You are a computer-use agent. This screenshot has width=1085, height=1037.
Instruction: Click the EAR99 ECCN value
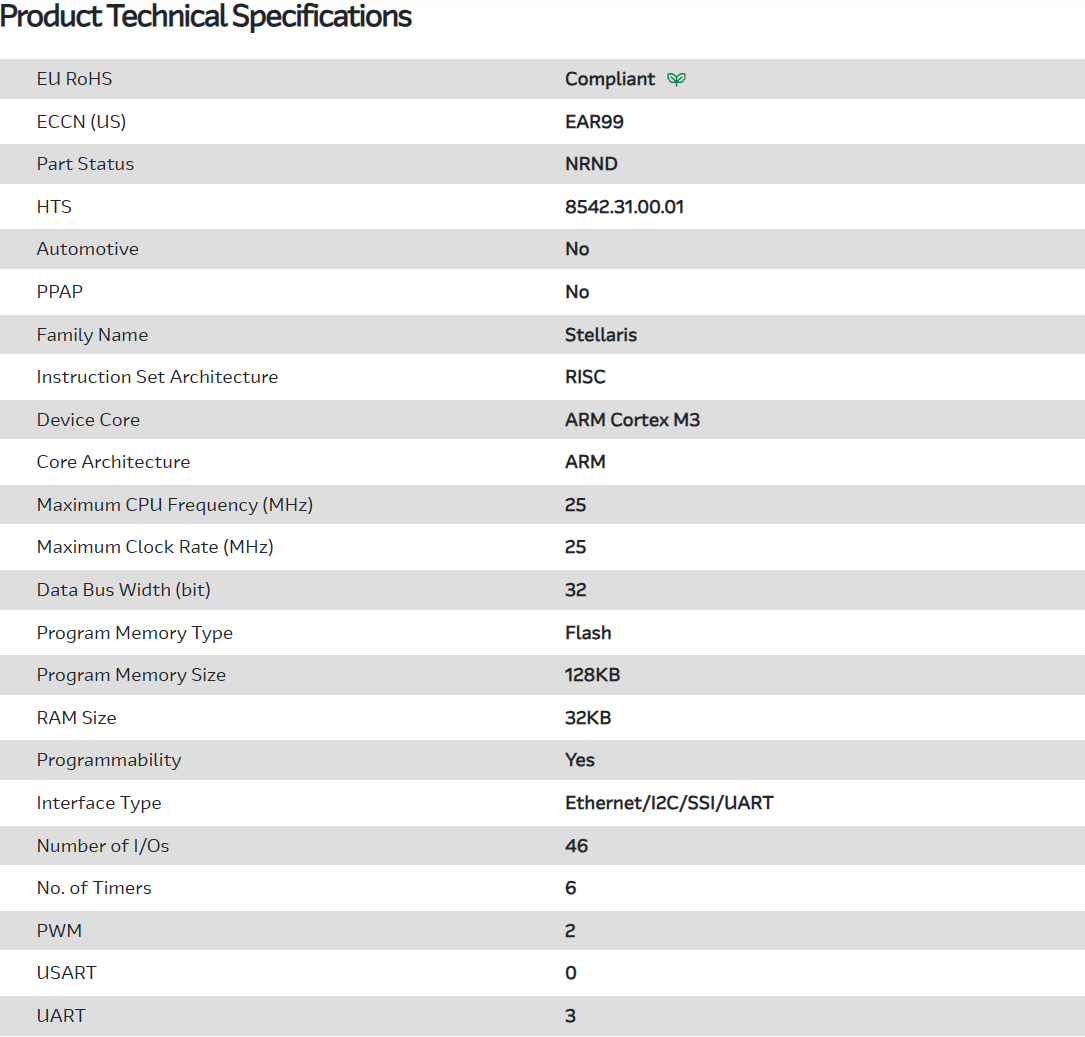pos(594,122)
